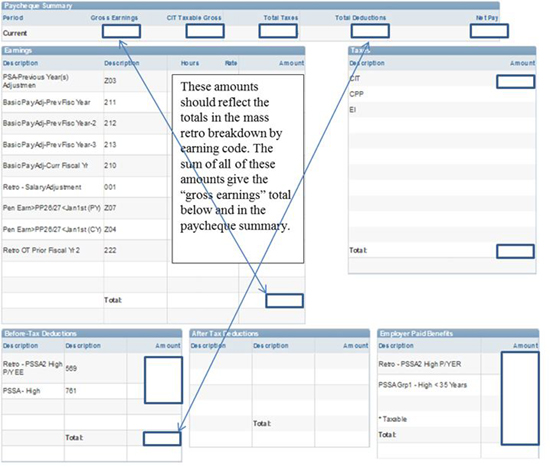Click the Employer Paid Benefits section header
The height and width of the screenshot is (467, 550).
click(458, 333)
